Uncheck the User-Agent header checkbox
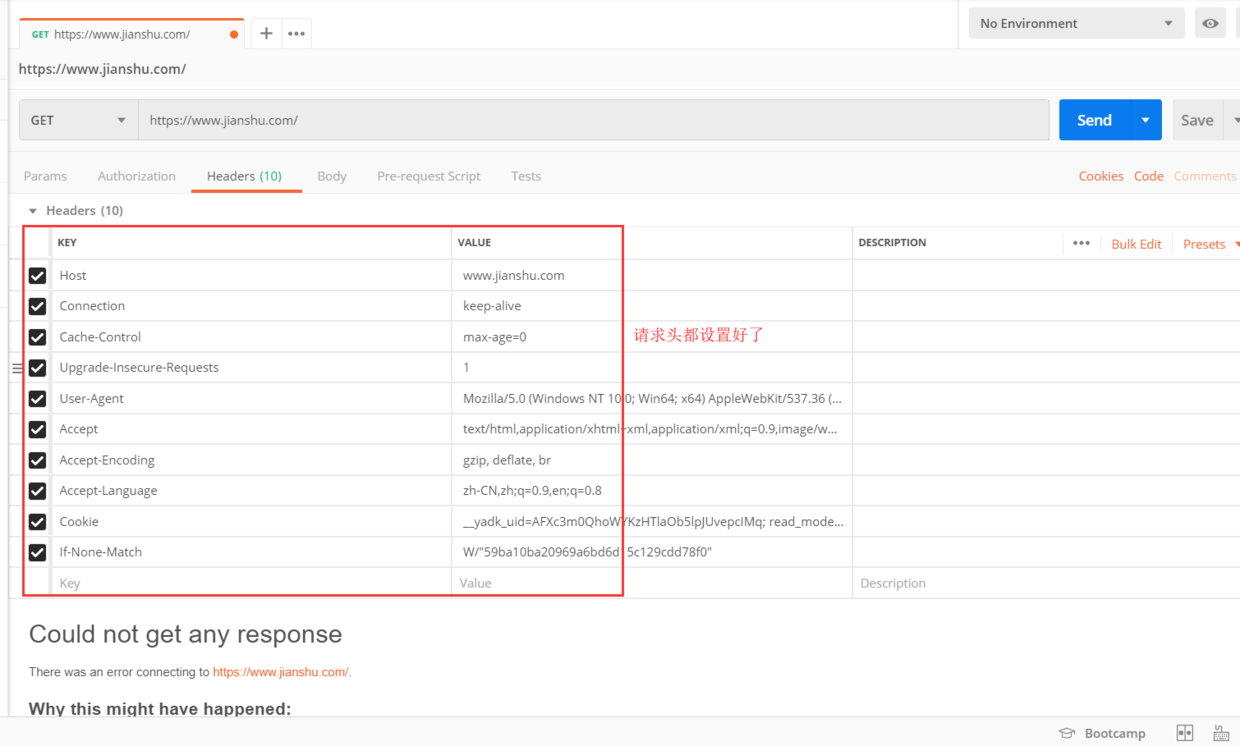Viewport: 1240px width, 746px height. (x=37, y=398)
